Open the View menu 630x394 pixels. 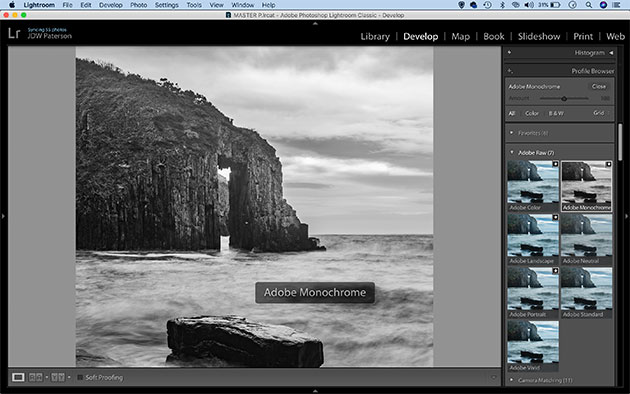point(216,5)
